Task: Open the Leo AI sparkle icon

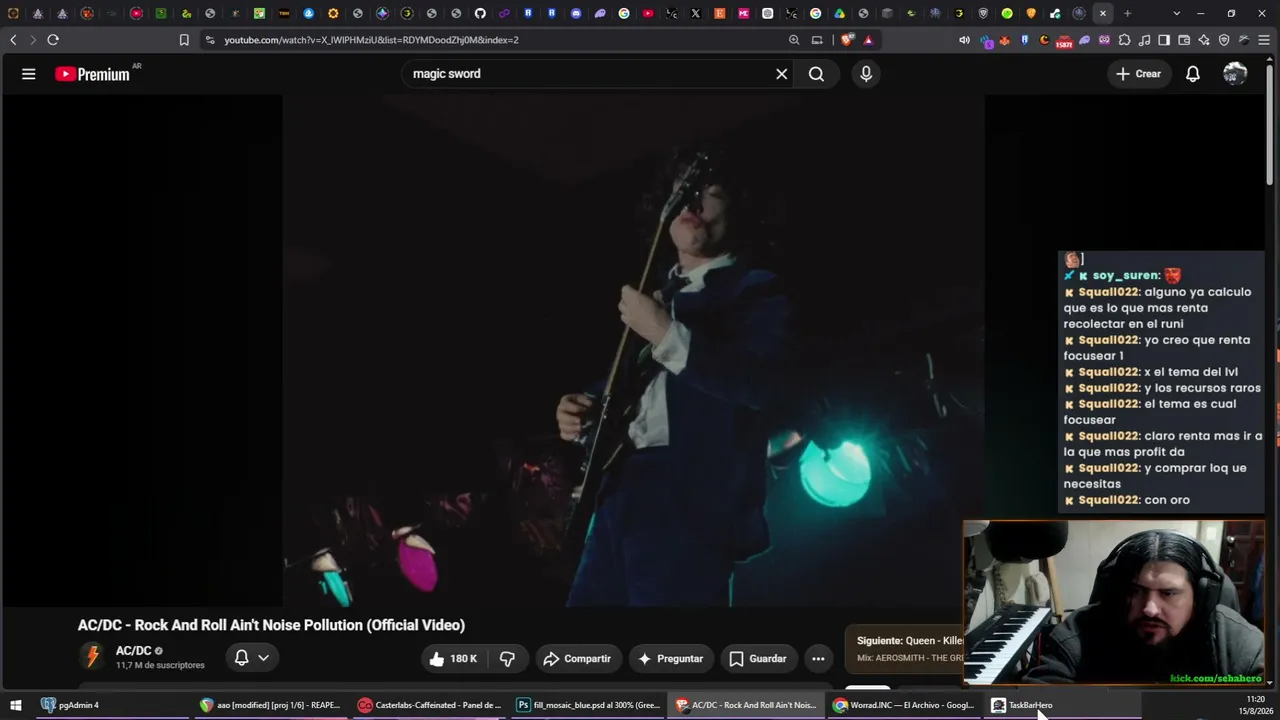Action: point(1204,40)
